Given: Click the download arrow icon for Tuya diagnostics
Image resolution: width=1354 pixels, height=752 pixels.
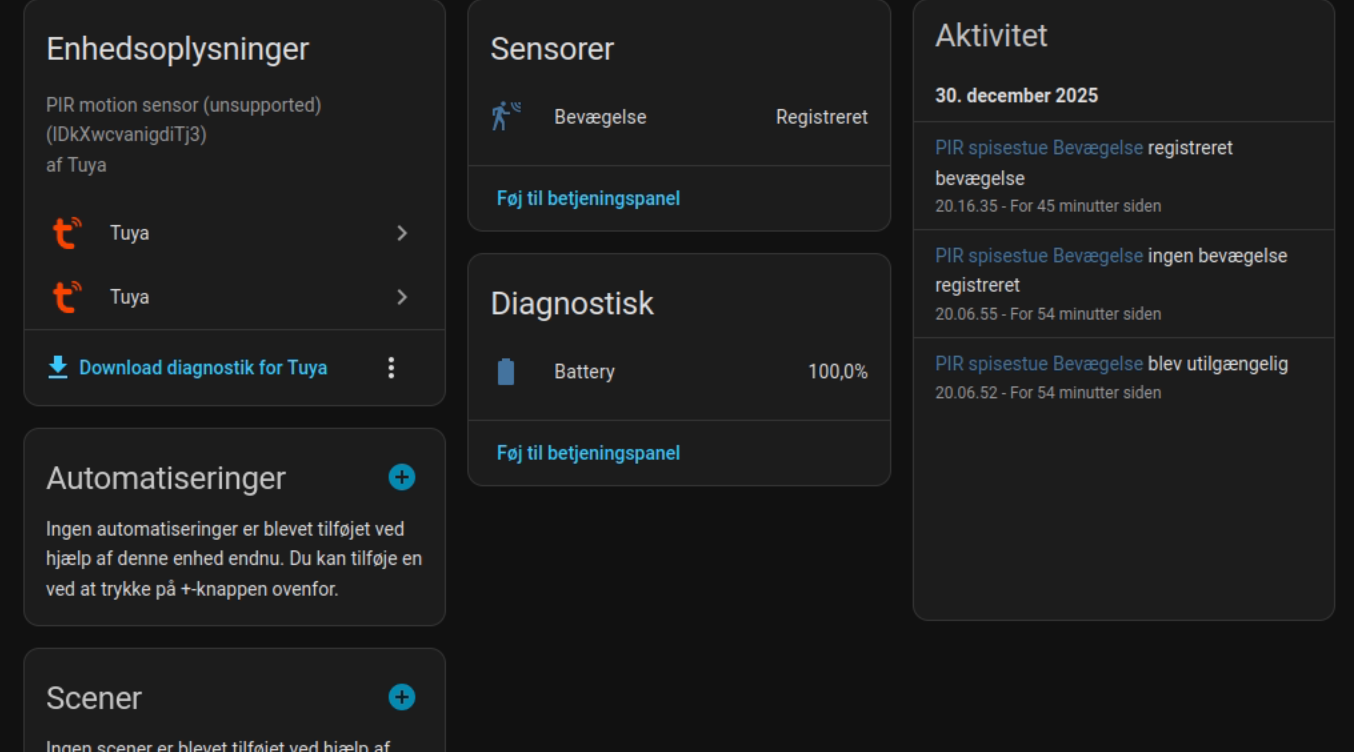Looking at the screenshot, I should [x=58, y=368].
